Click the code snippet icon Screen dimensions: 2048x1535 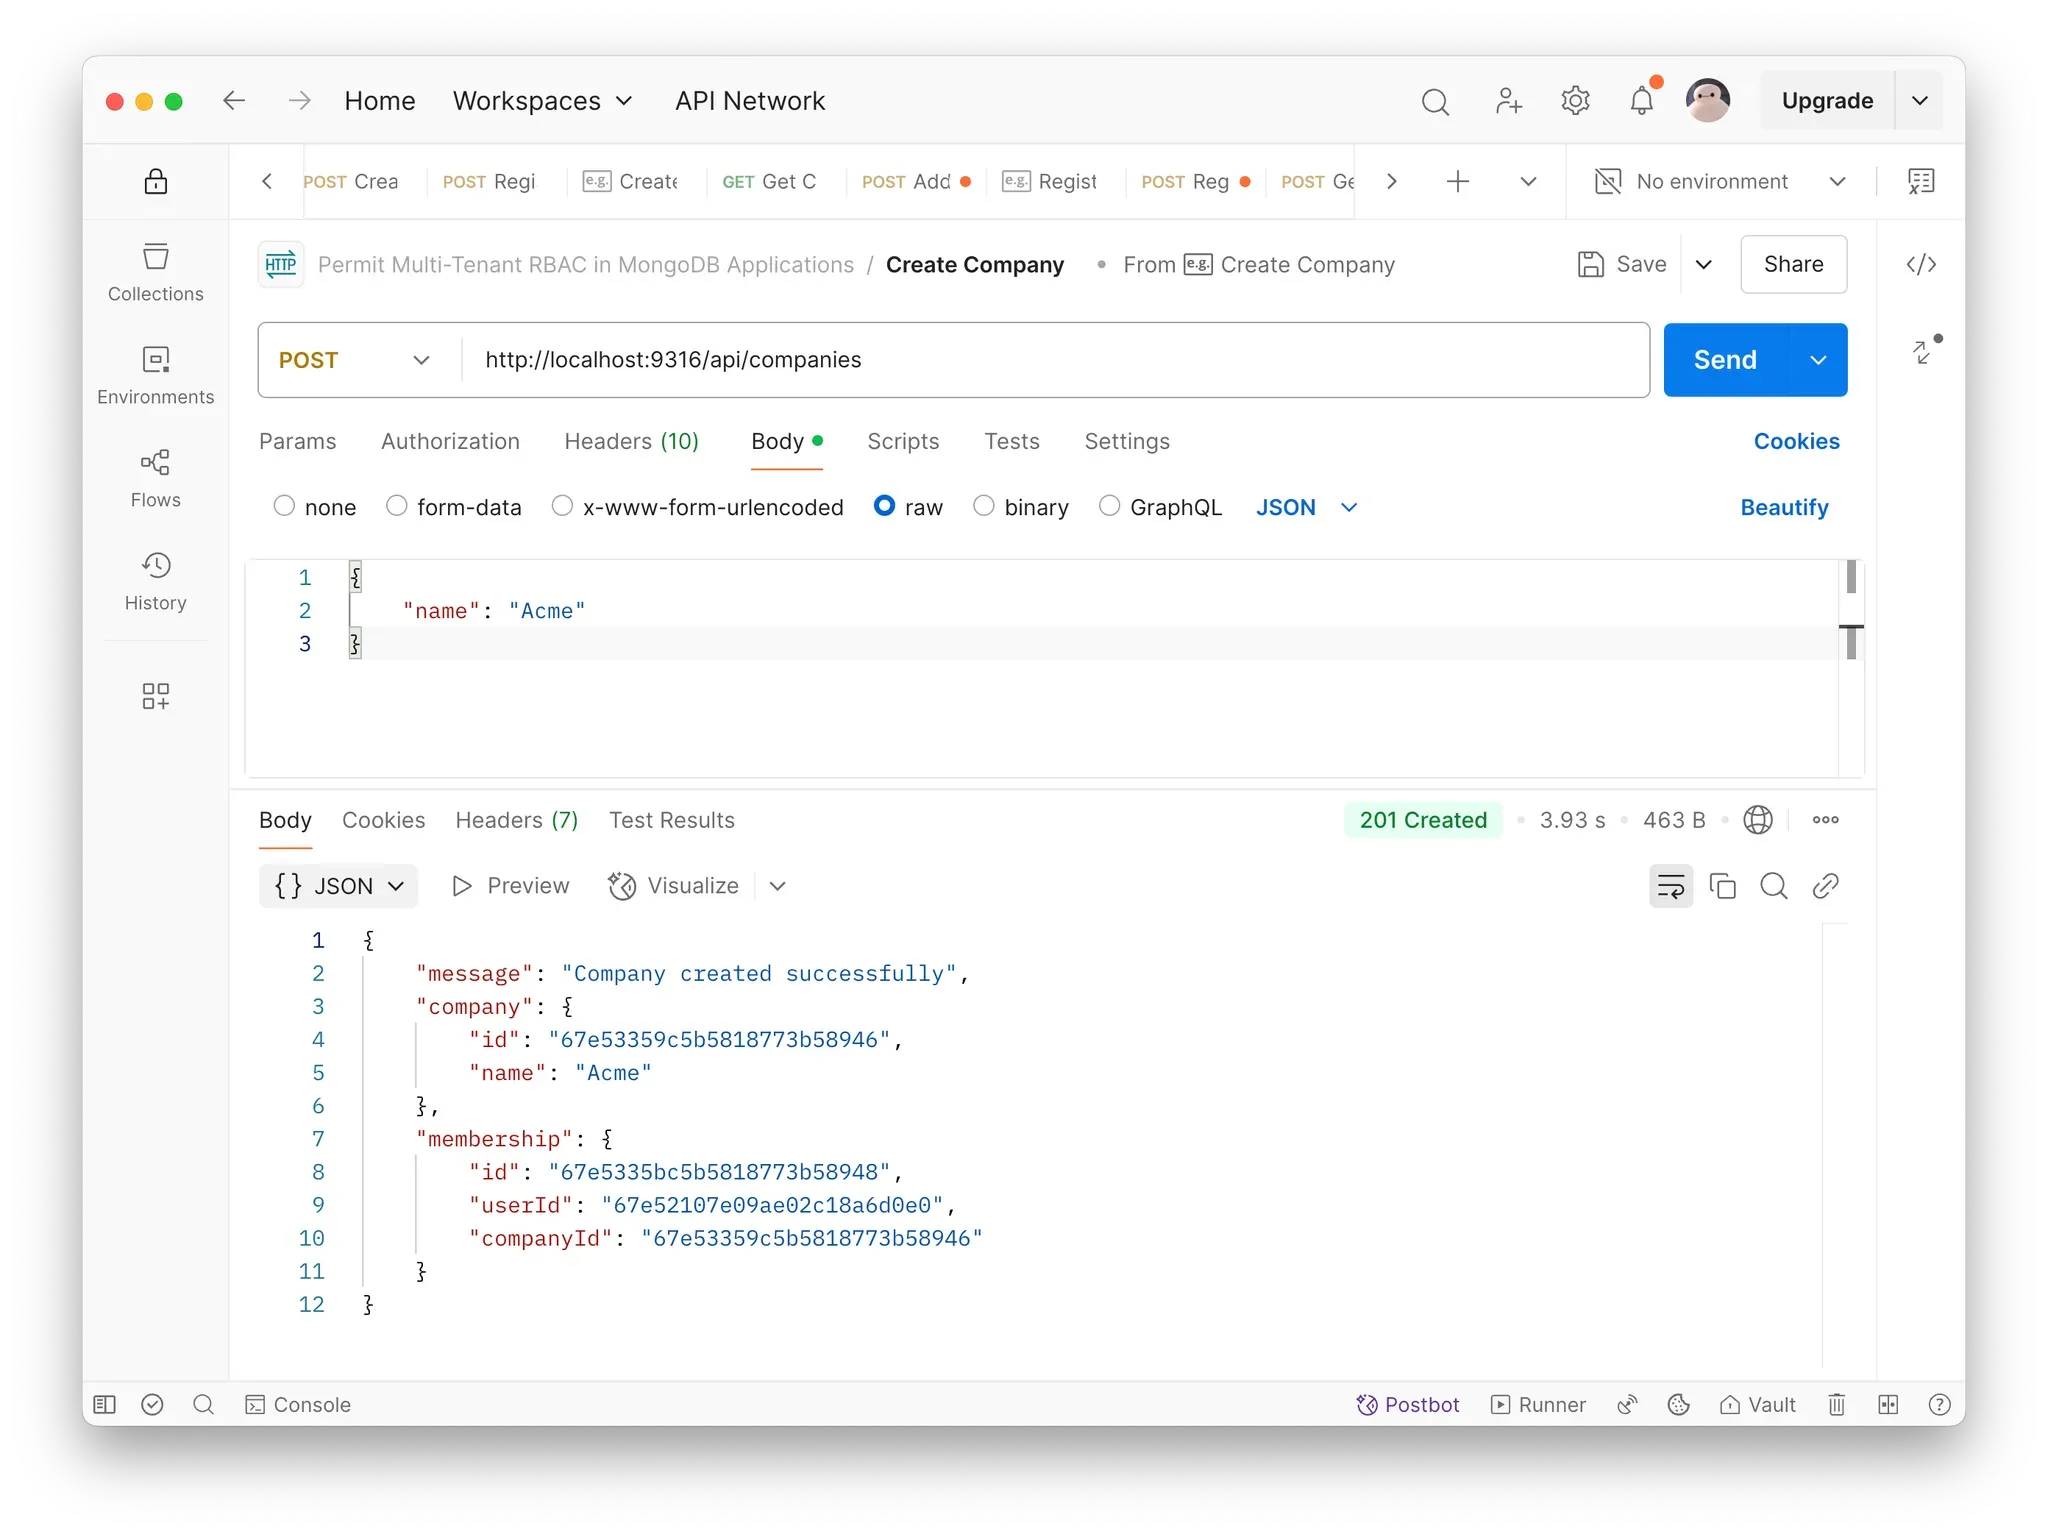tap(1921, 264)
